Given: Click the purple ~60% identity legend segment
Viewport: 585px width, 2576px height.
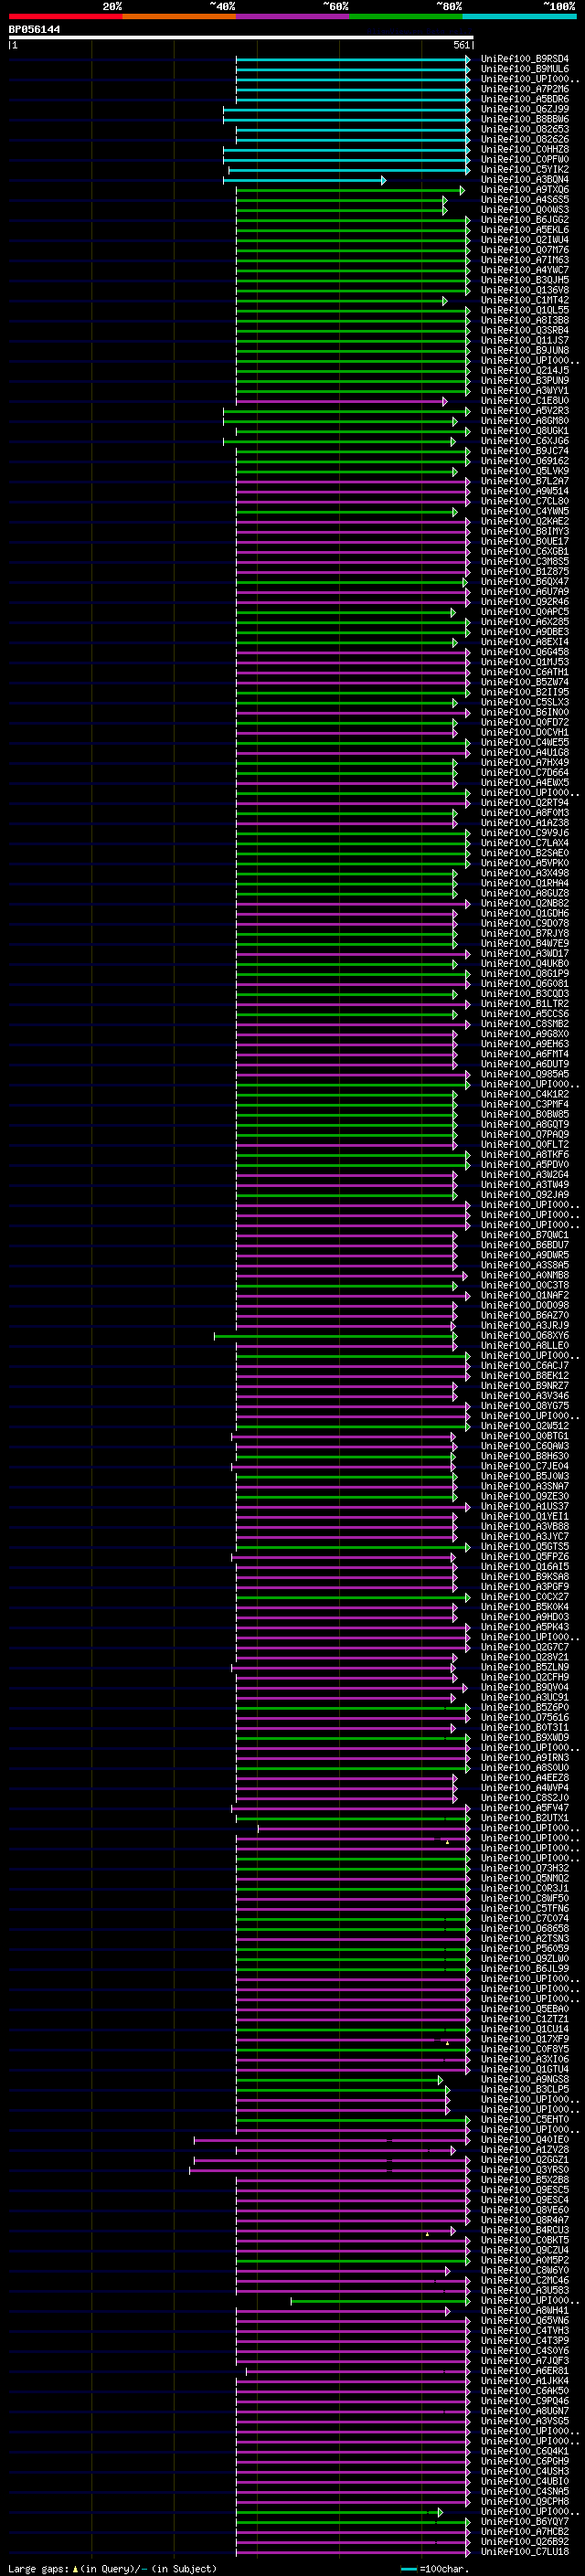Looking at the screenshot, I should [x=293, y=17].
